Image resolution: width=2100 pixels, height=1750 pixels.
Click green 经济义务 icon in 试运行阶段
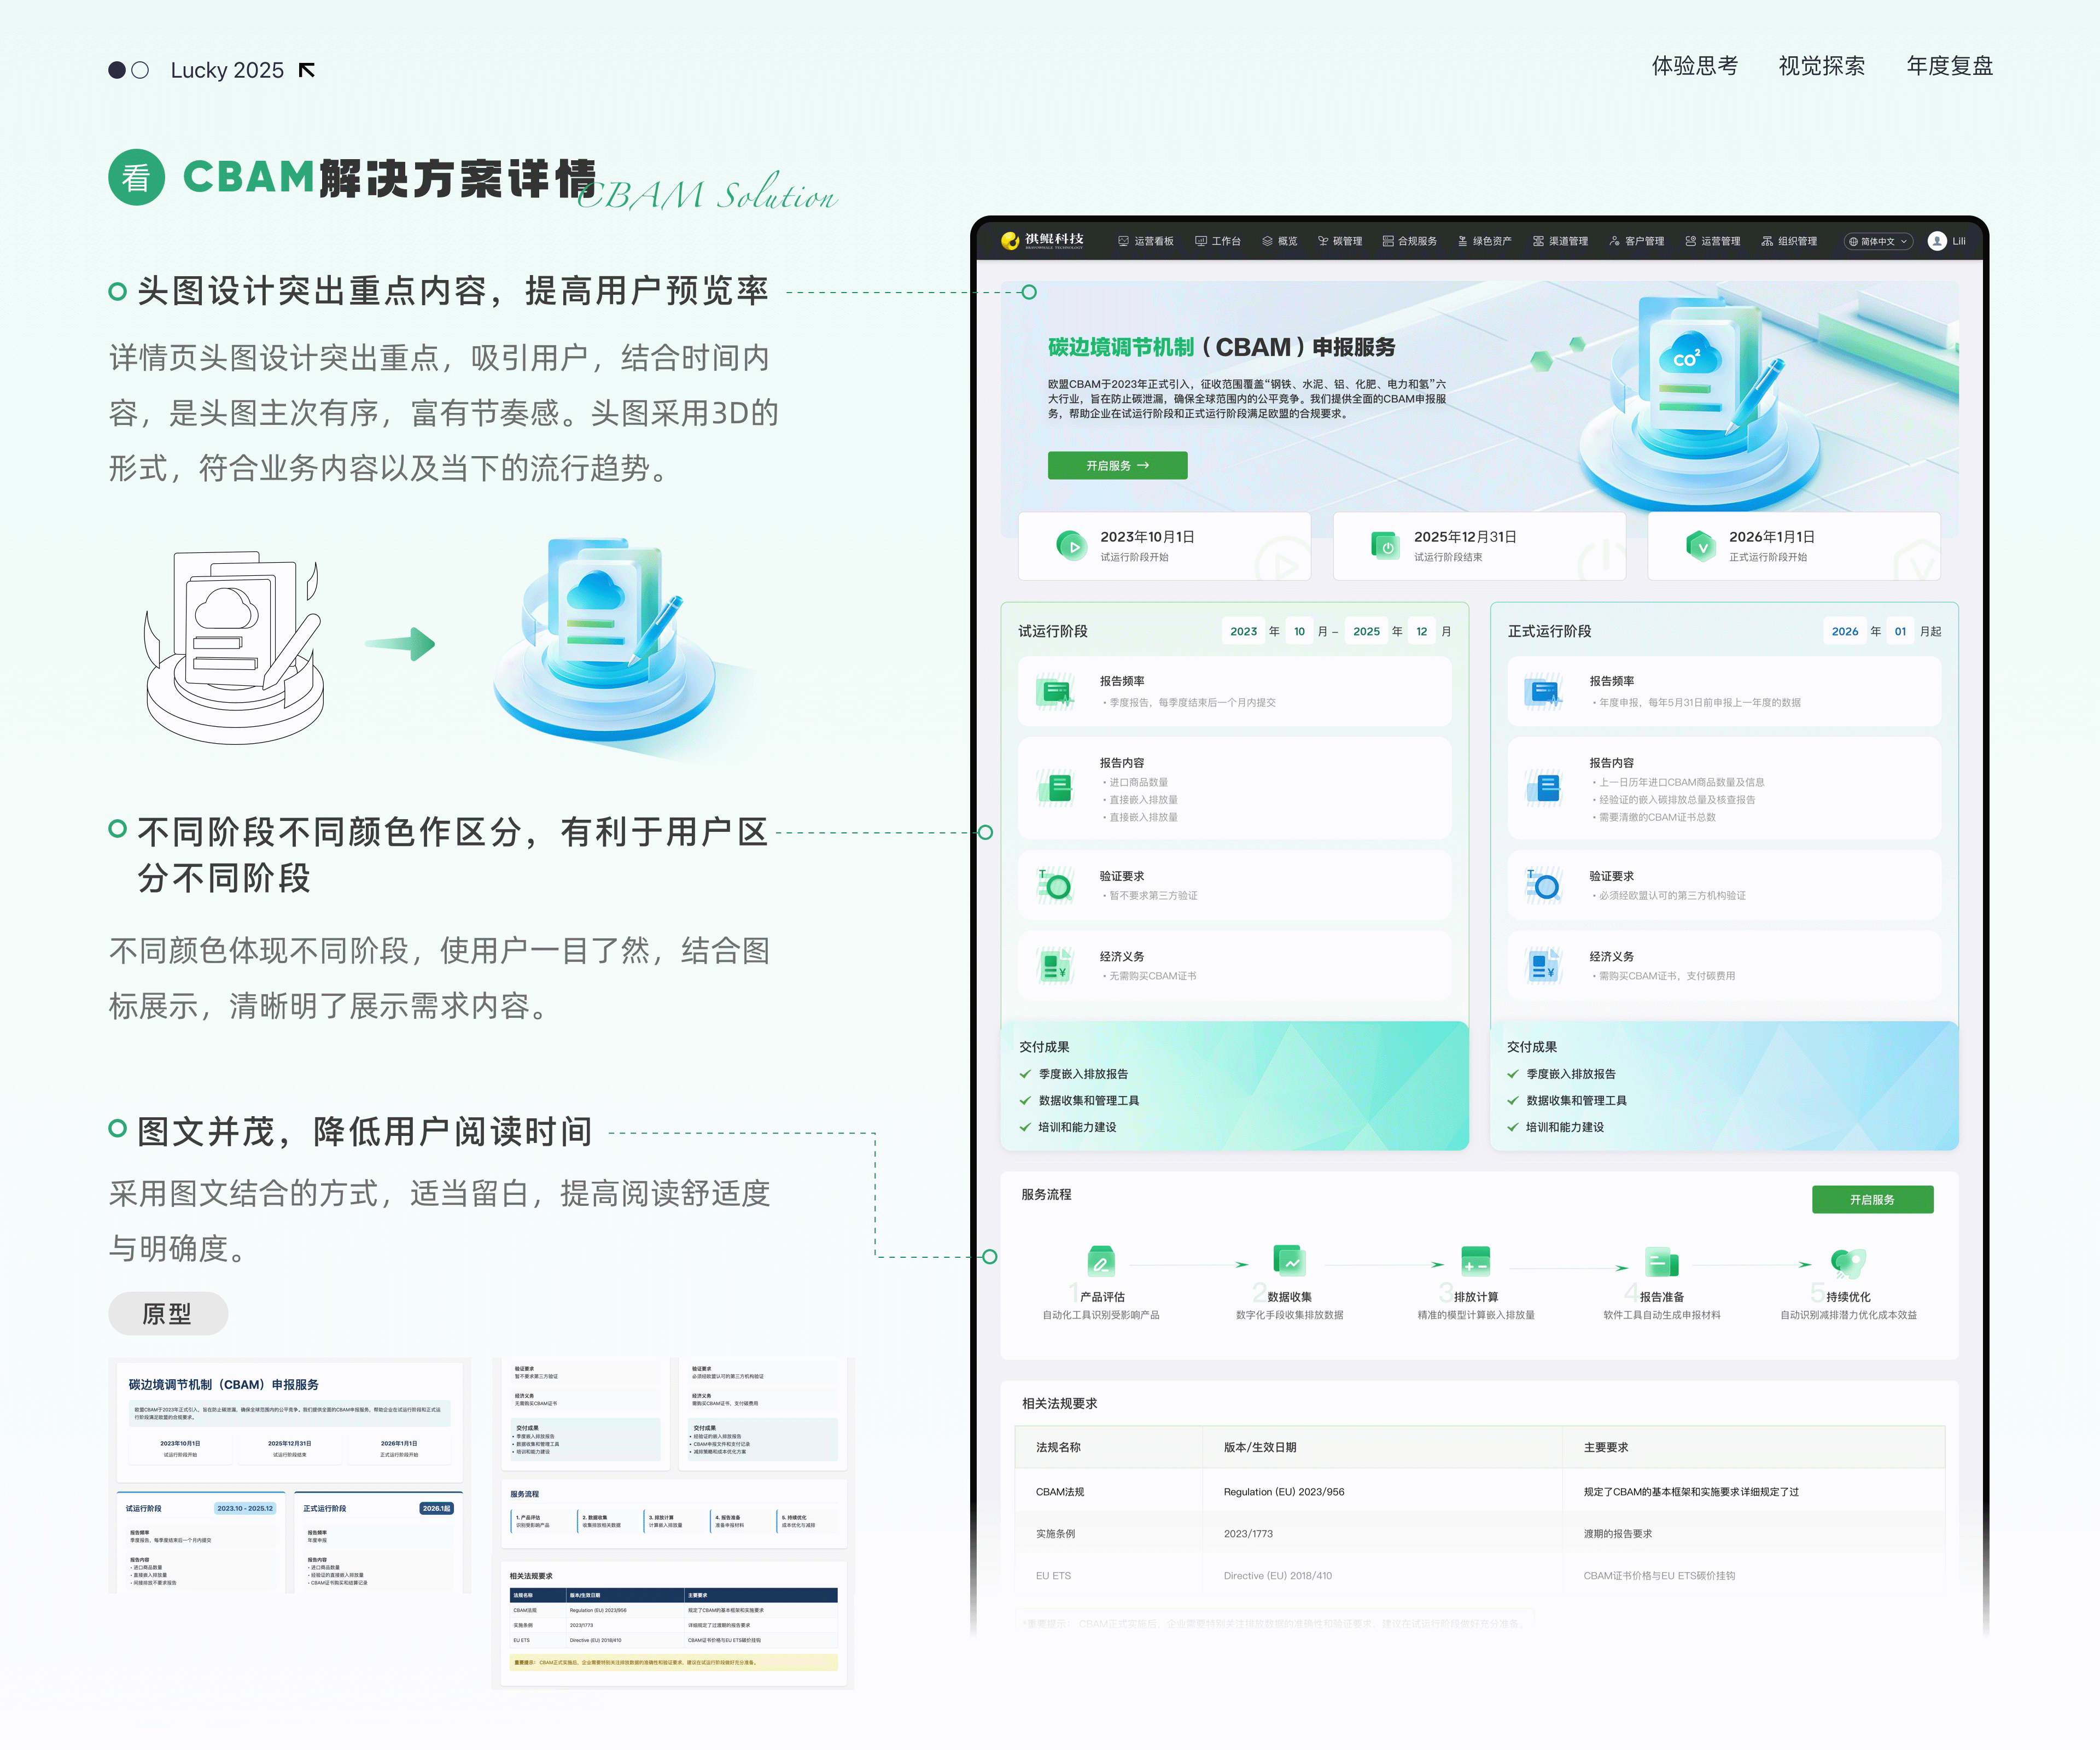click(1055, 966)
